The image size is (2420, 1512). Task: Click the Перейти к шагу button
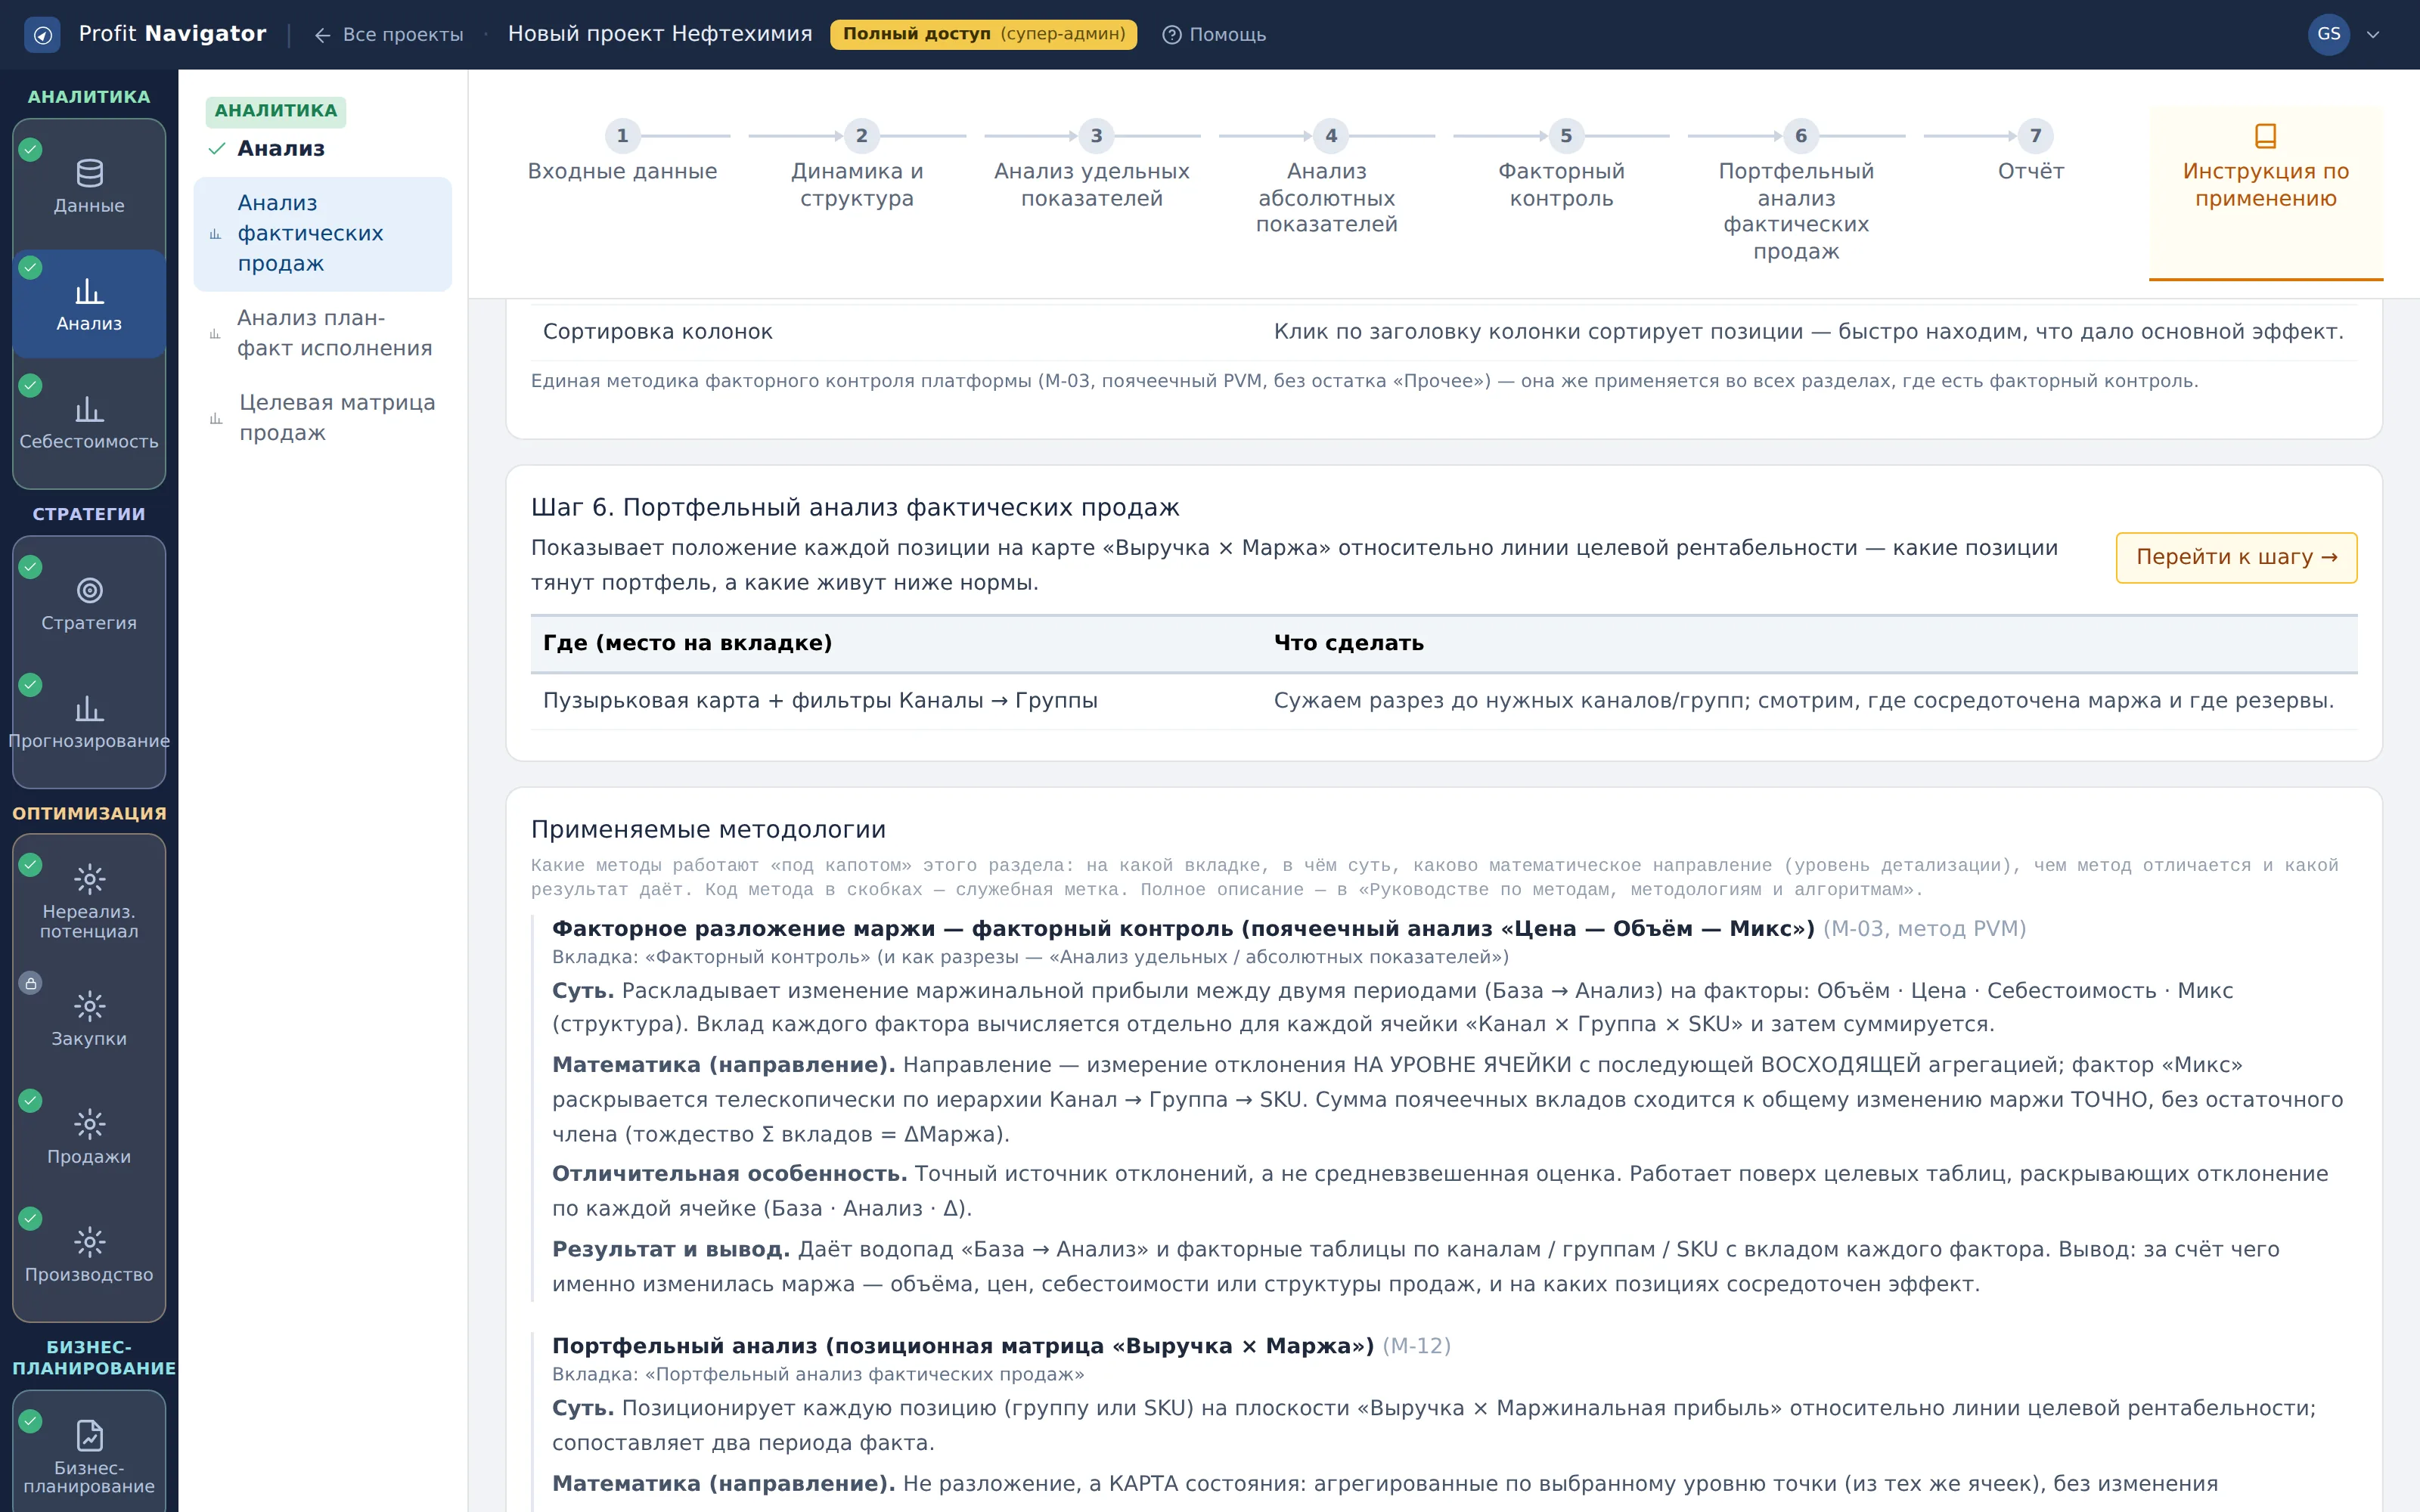[2236, 557]
